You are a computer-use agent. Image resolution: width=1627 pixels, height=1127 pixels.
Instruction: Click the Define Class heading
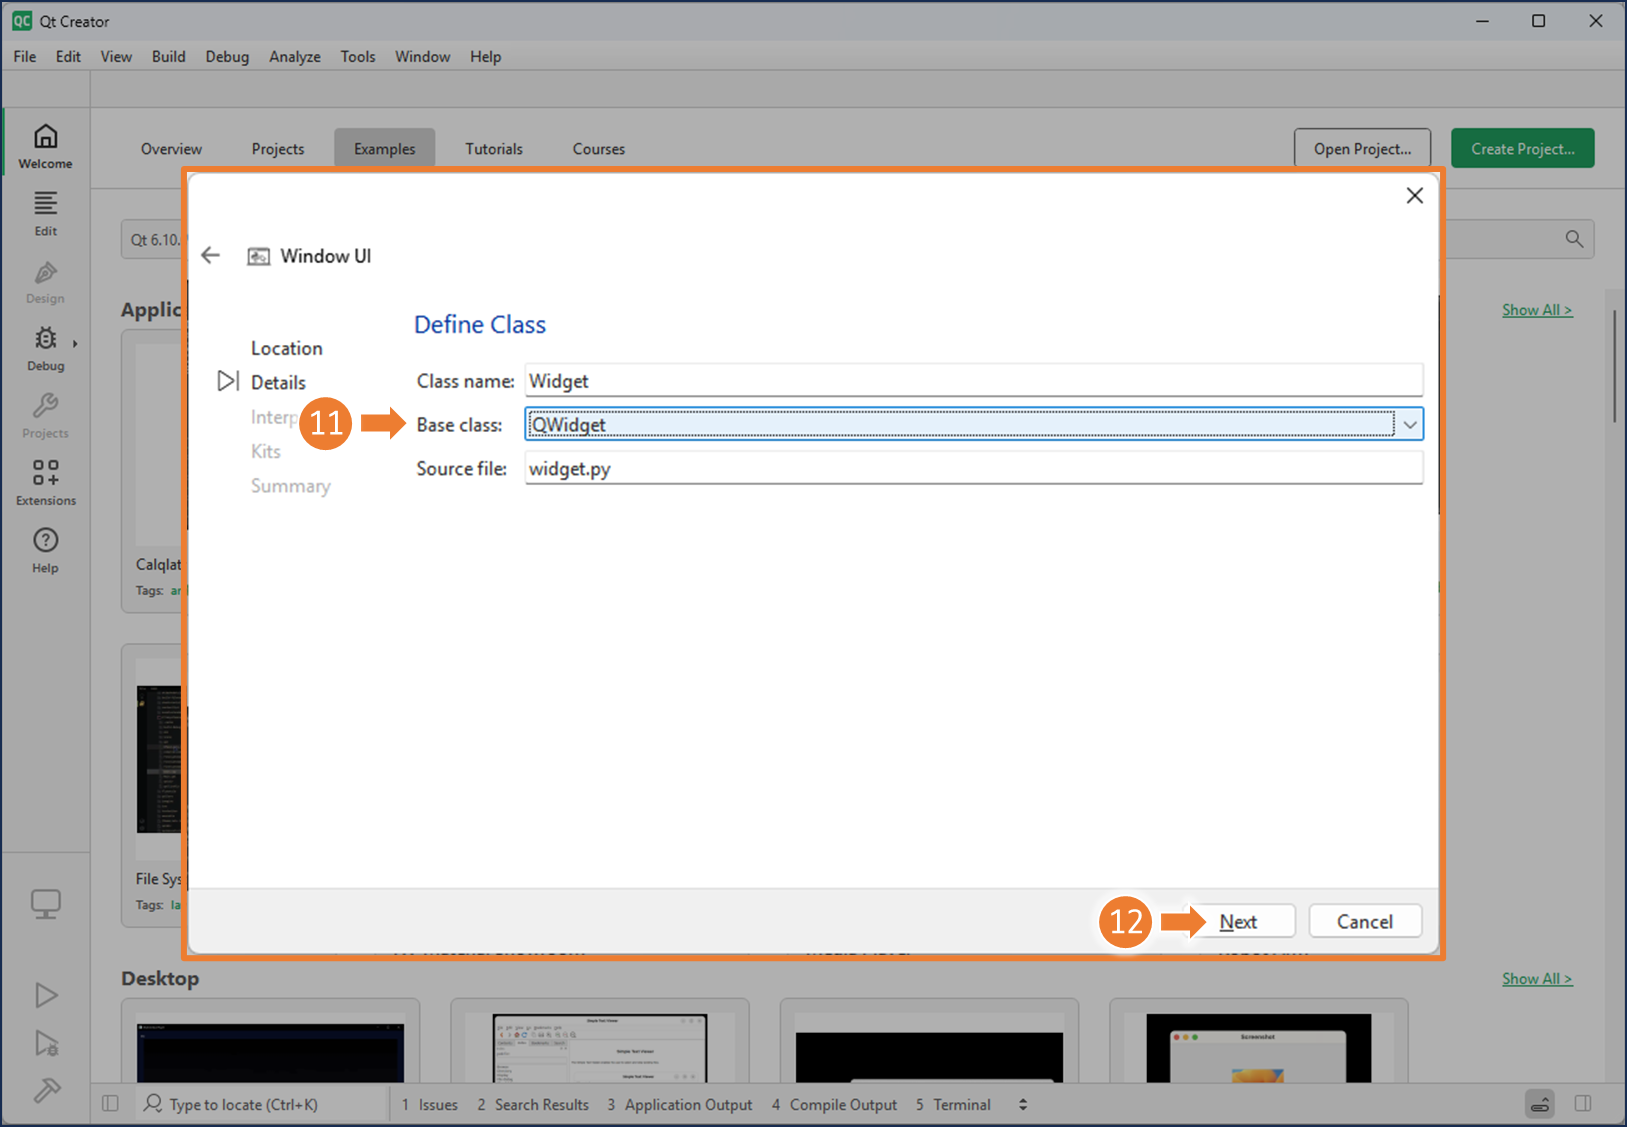(x=480, y=325)
